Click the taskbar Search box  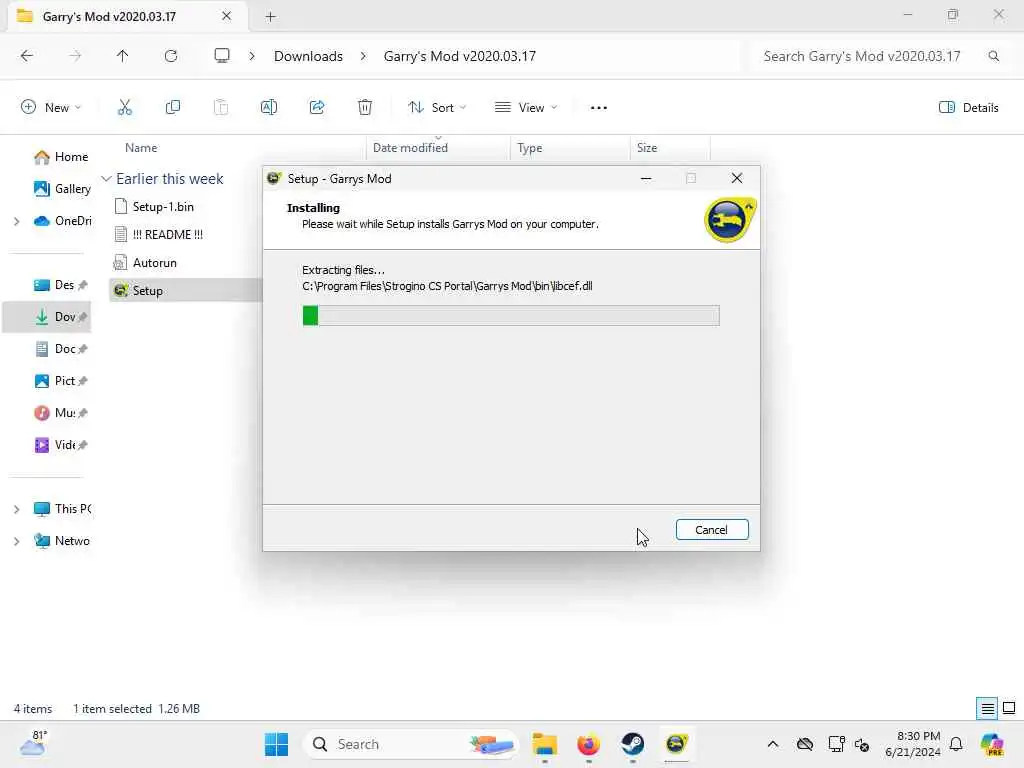pyautogui.click(x=410, y=744)
